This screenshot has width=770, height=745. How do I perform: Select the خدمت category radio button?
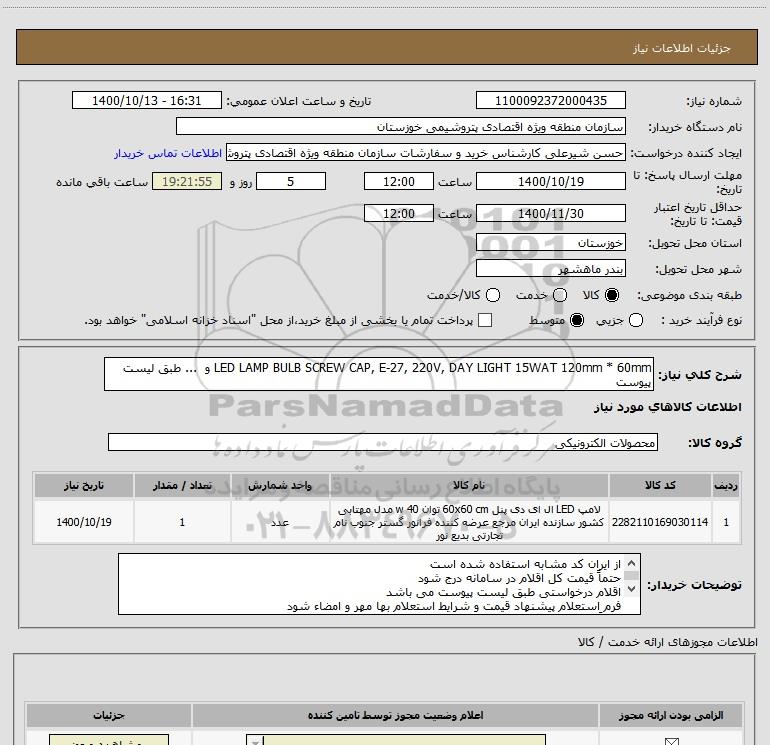click(x=560, y=295)
